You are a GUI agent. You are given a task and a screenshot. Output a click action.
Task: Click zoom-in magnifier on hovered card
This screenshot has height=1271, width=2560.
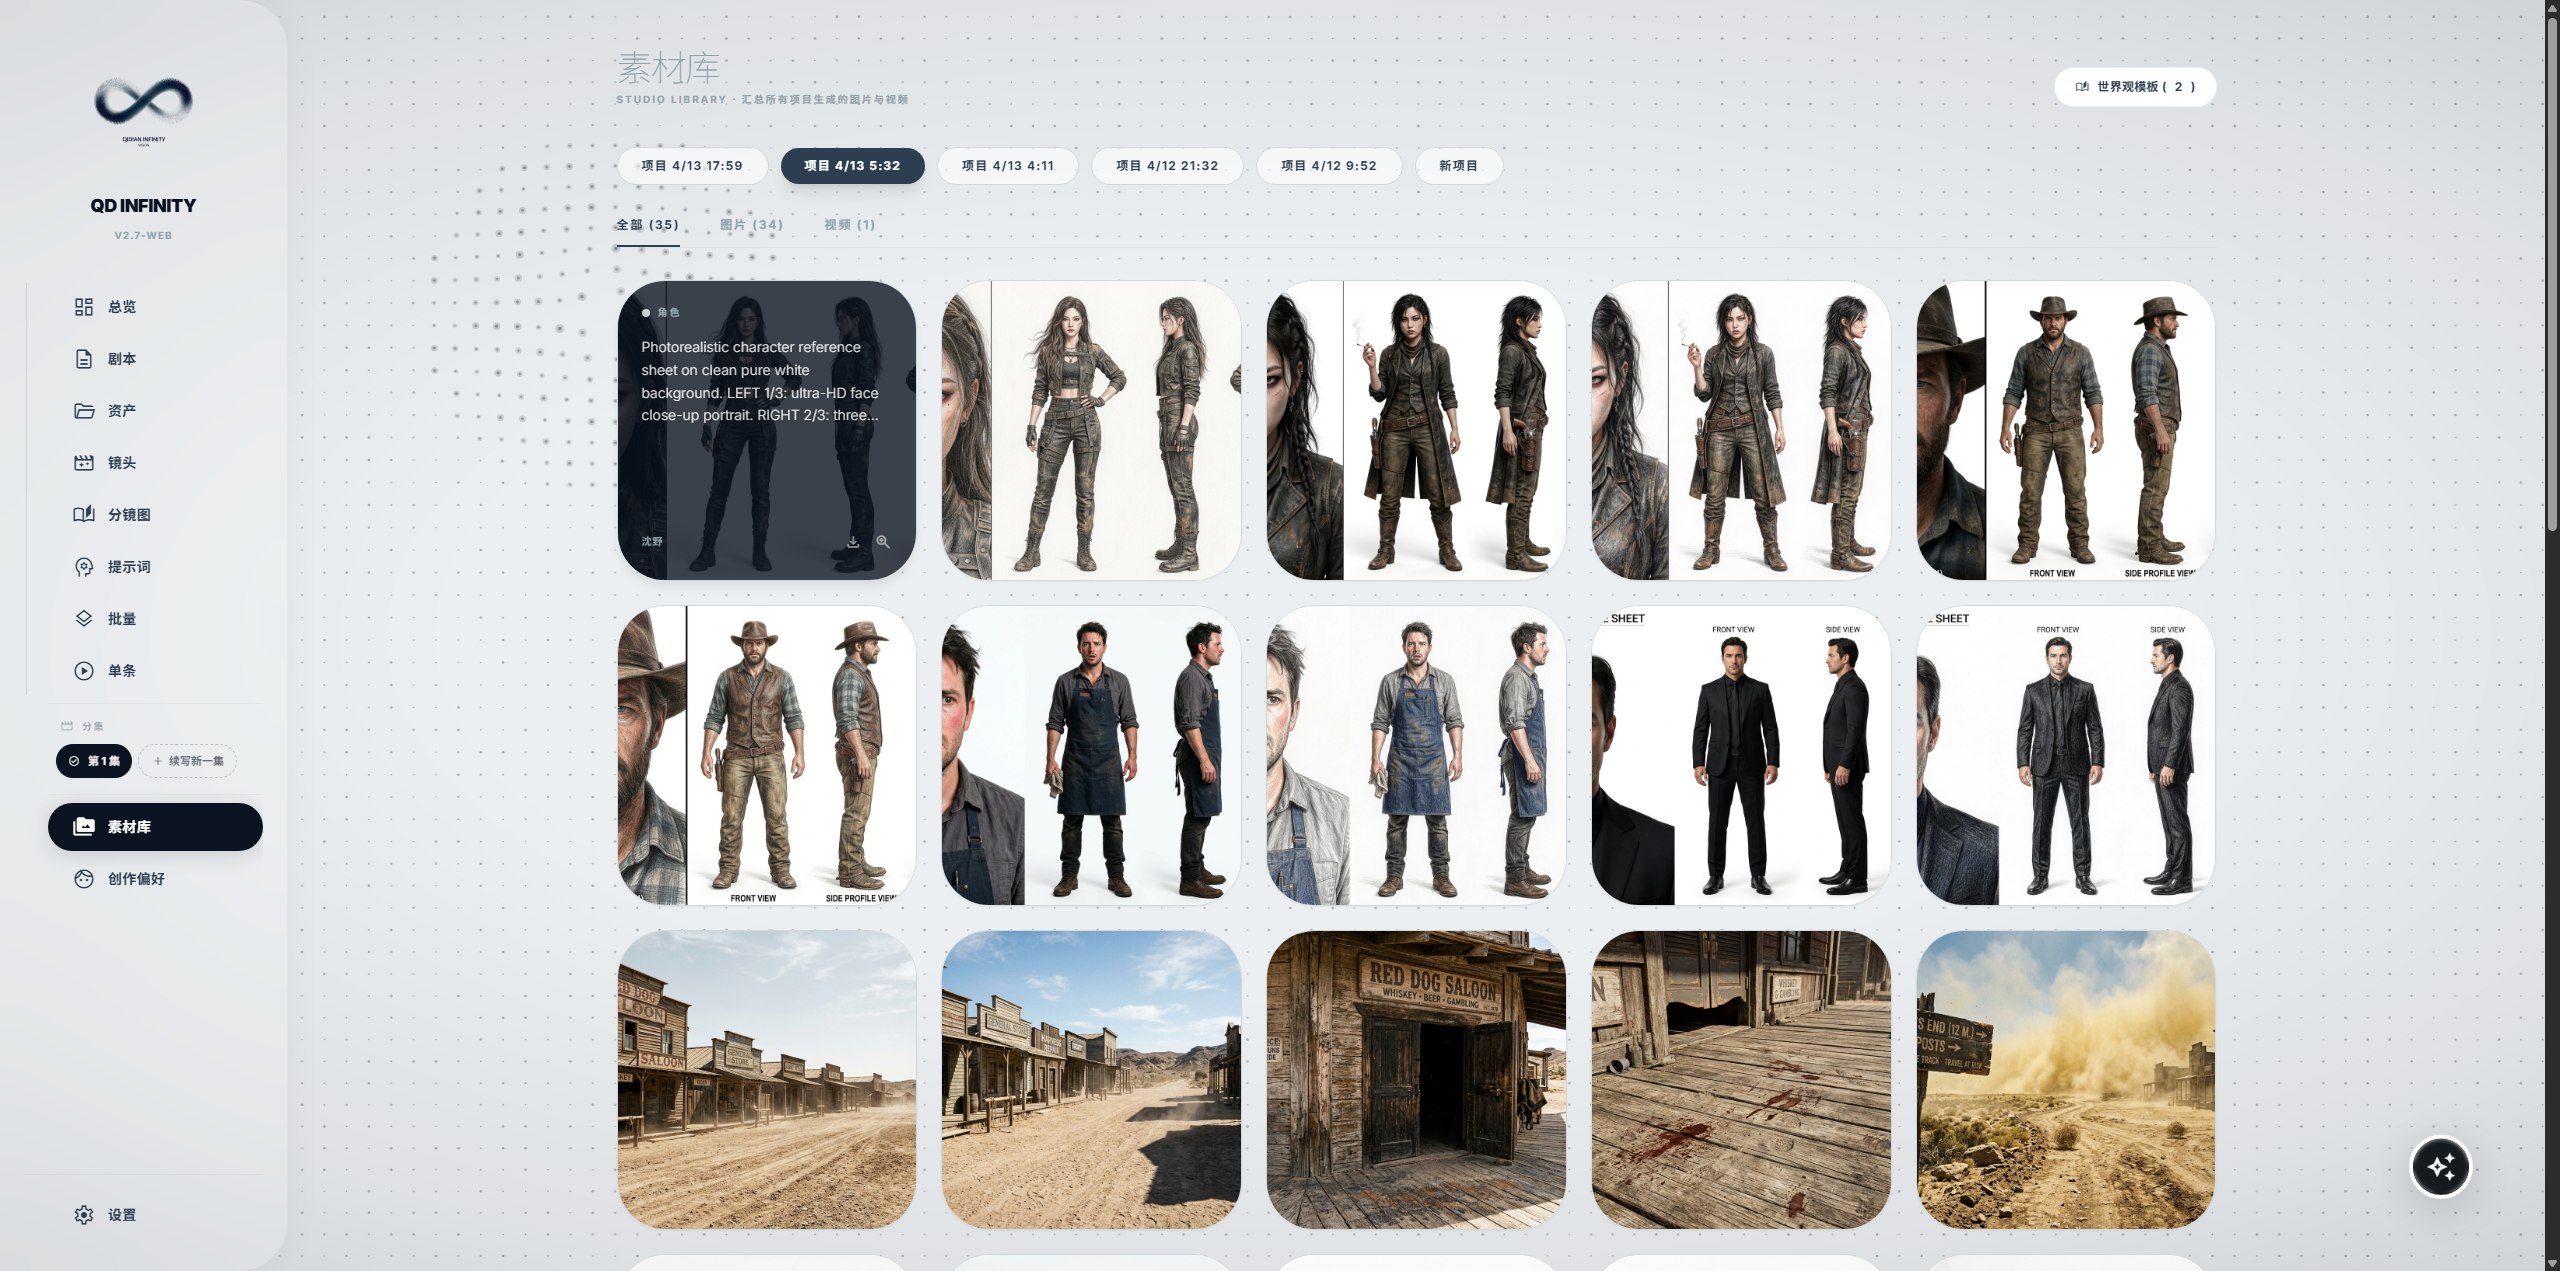pos(883,542)
